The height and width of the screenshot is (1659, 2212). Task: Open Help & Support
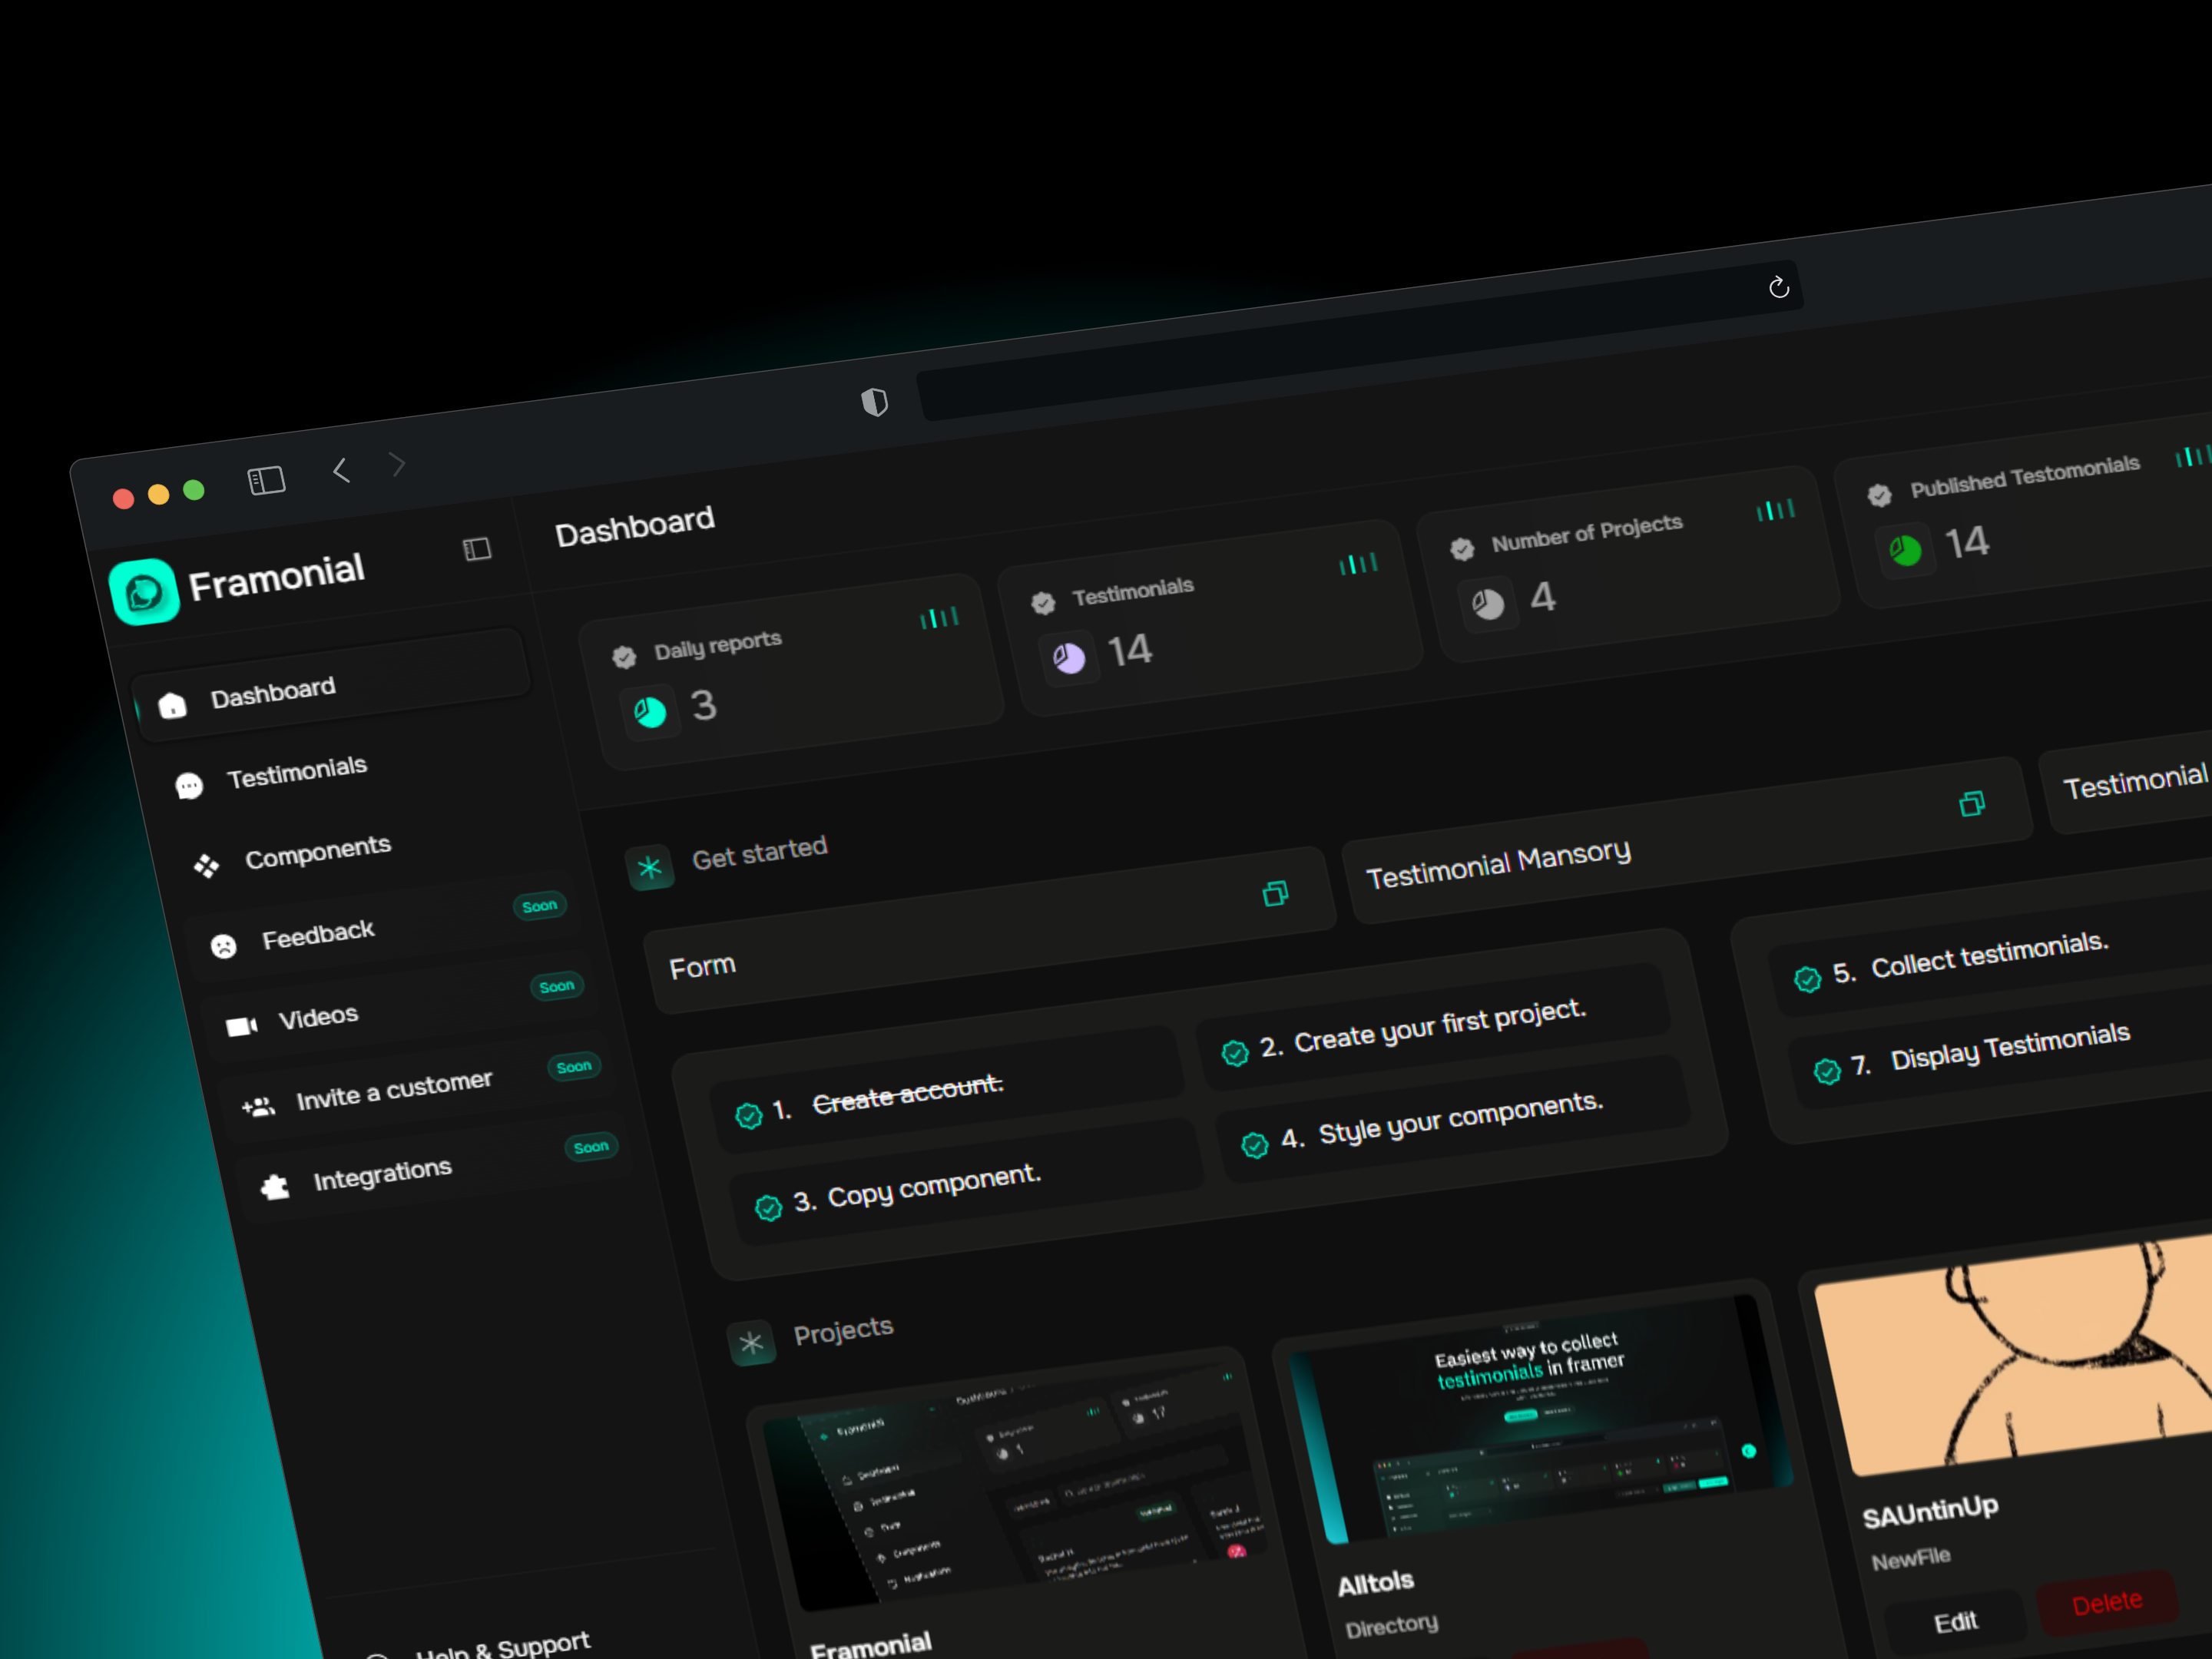502,1646
